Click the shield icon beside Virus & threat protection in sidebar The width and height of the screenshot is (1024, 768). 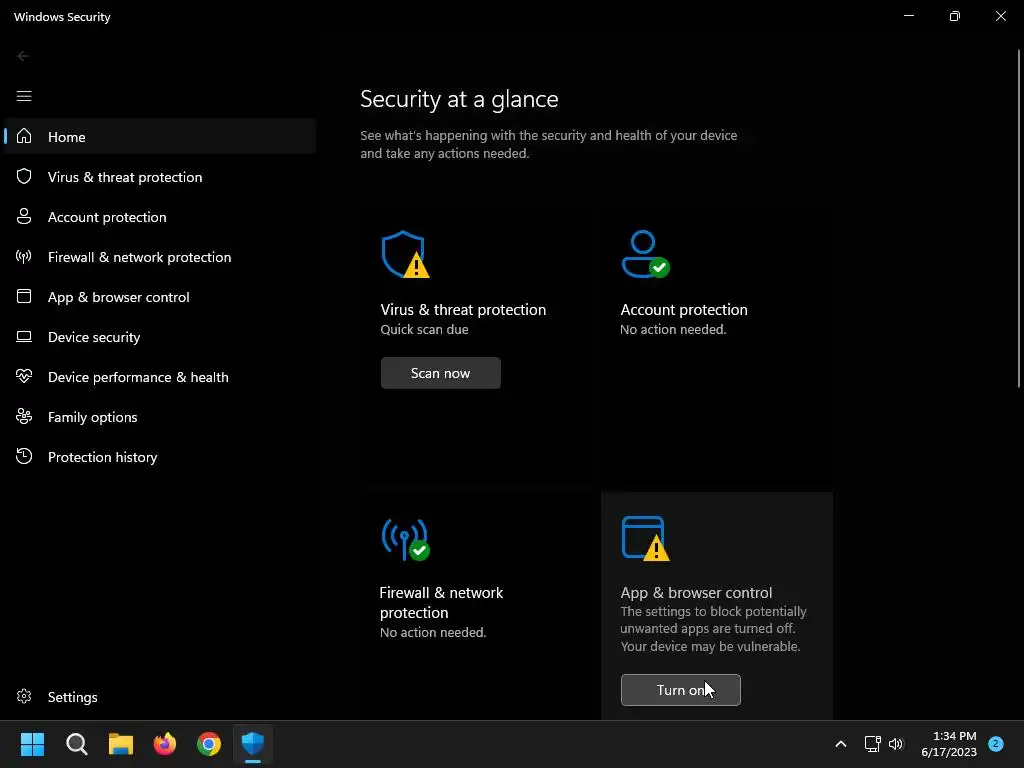(x=24, y=176)
